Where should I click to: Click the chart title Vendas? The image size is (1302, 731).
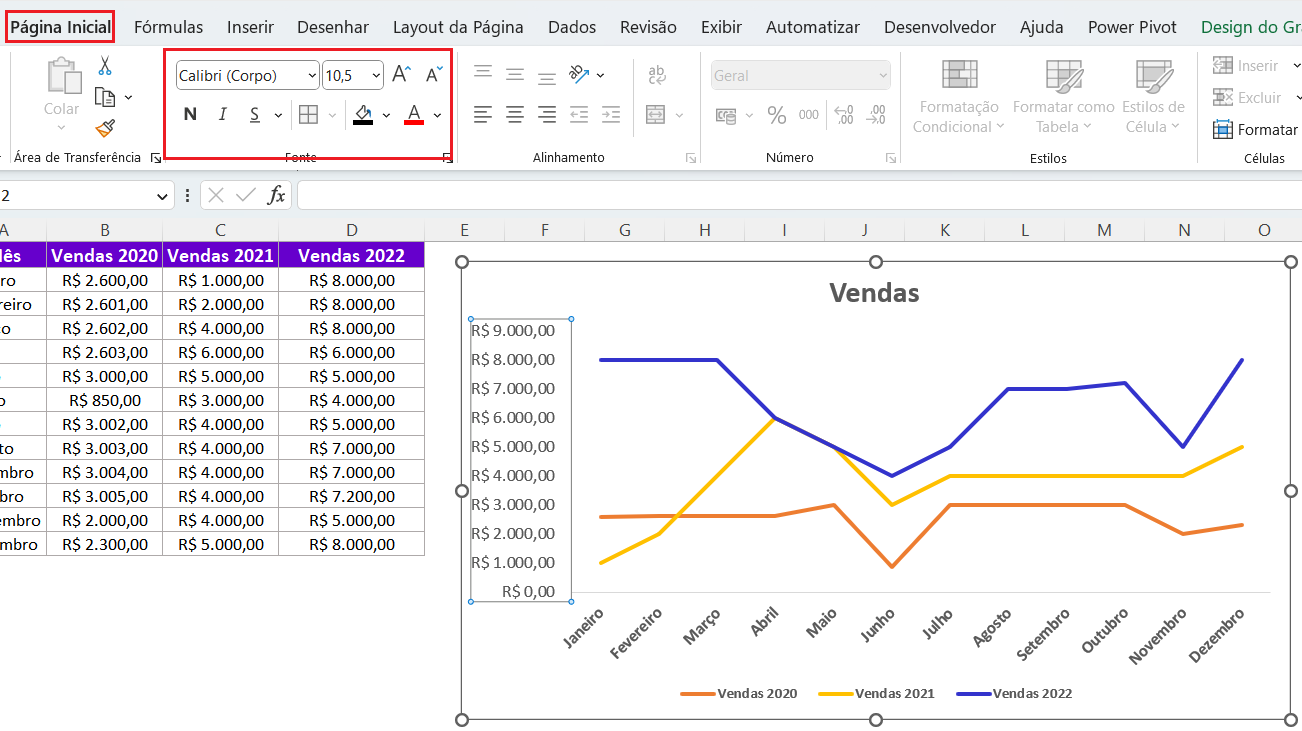point(874,293)
